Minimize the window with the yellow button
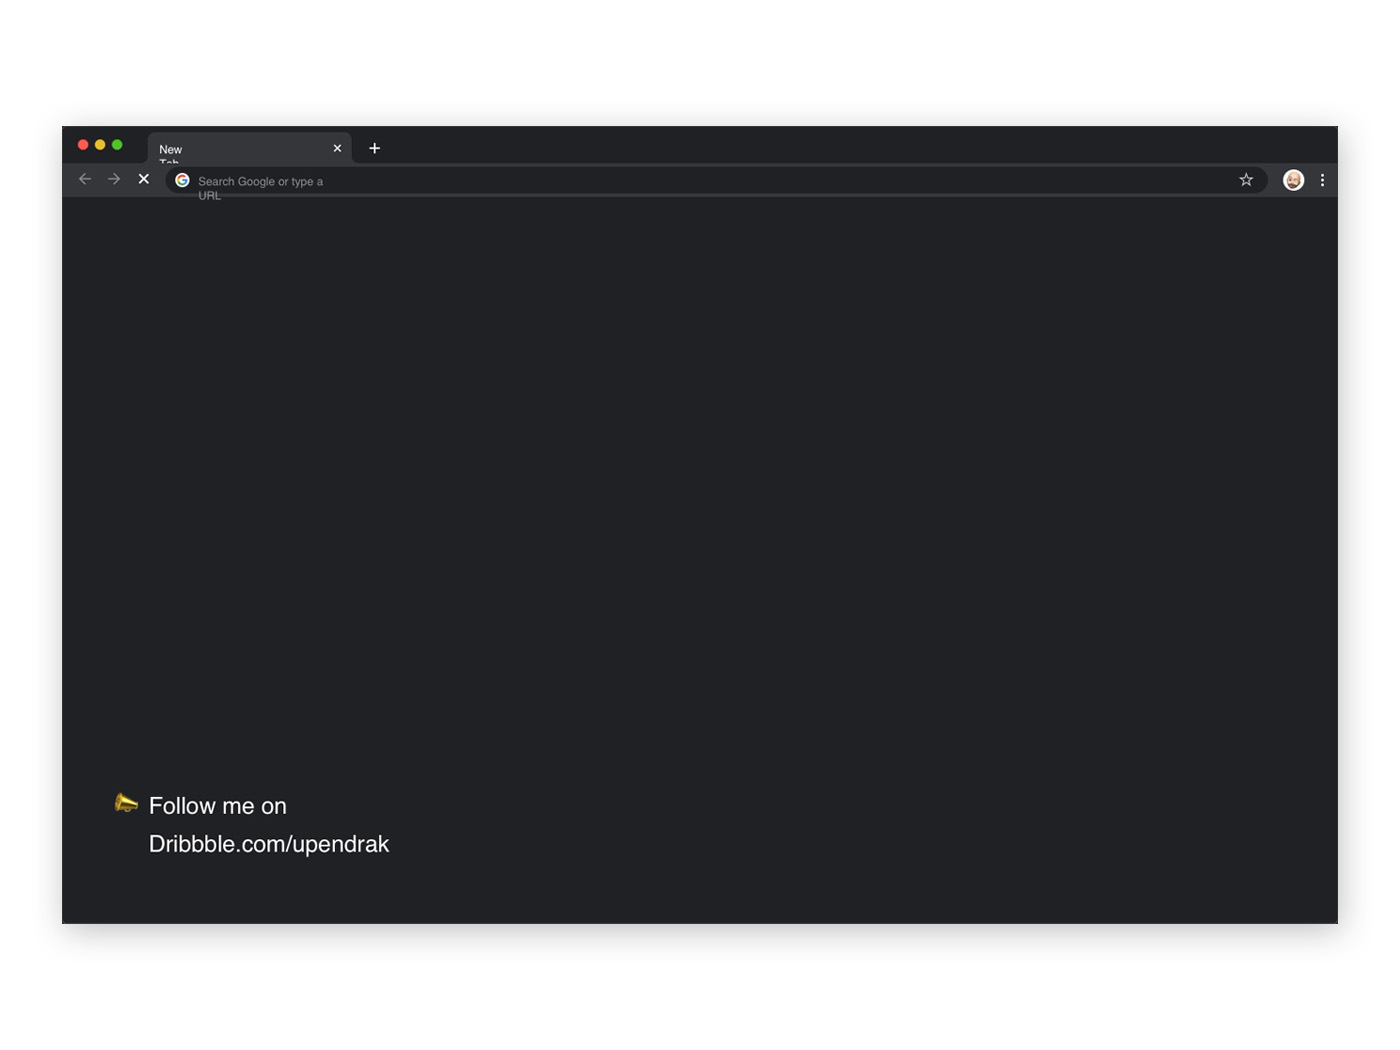 click(x=100, y=145)
